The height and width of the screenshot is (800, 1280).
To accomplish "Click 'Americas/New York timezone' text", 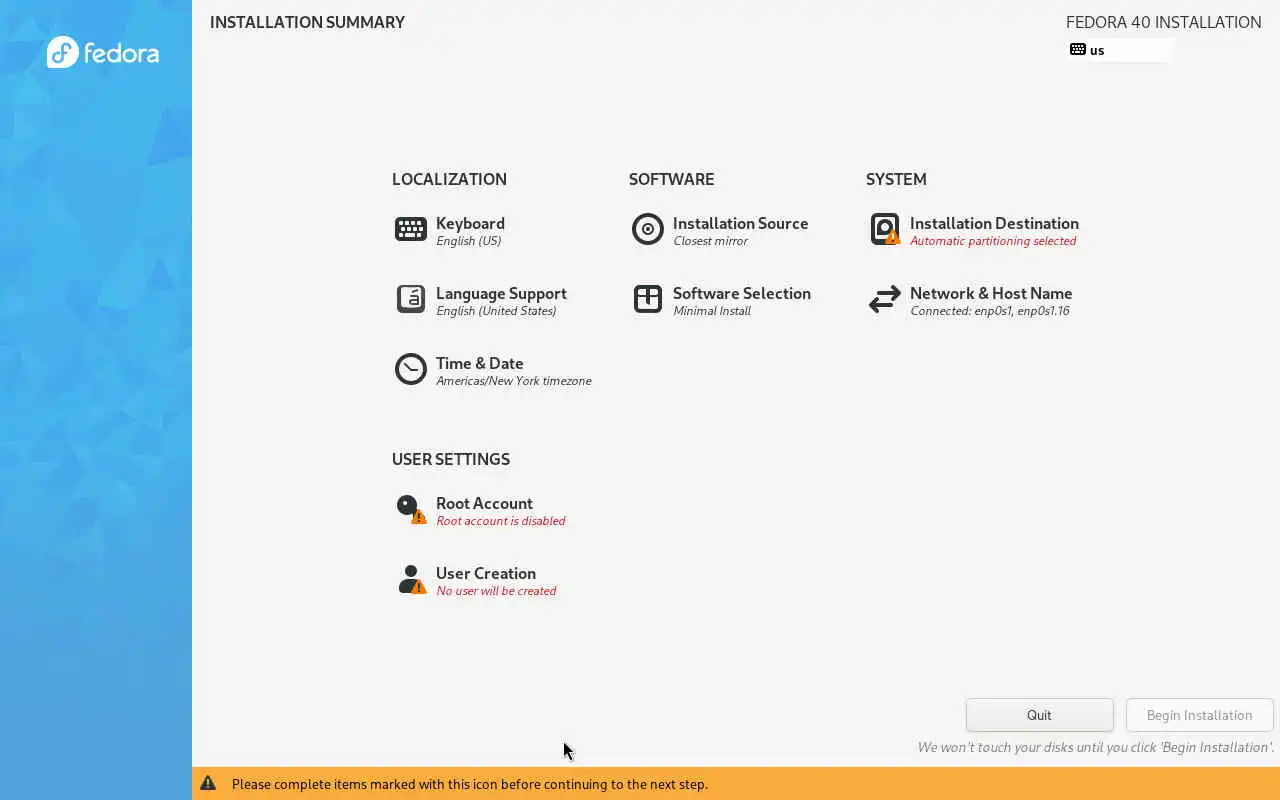I will (x=513, y=381).
